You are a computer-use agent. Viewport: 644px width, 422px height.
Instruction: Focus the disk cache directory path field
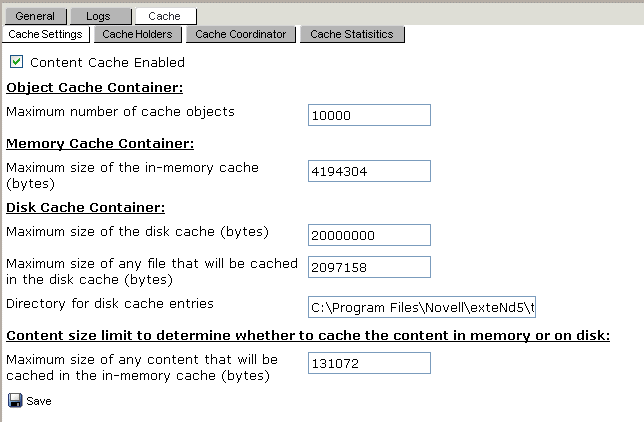422,306
